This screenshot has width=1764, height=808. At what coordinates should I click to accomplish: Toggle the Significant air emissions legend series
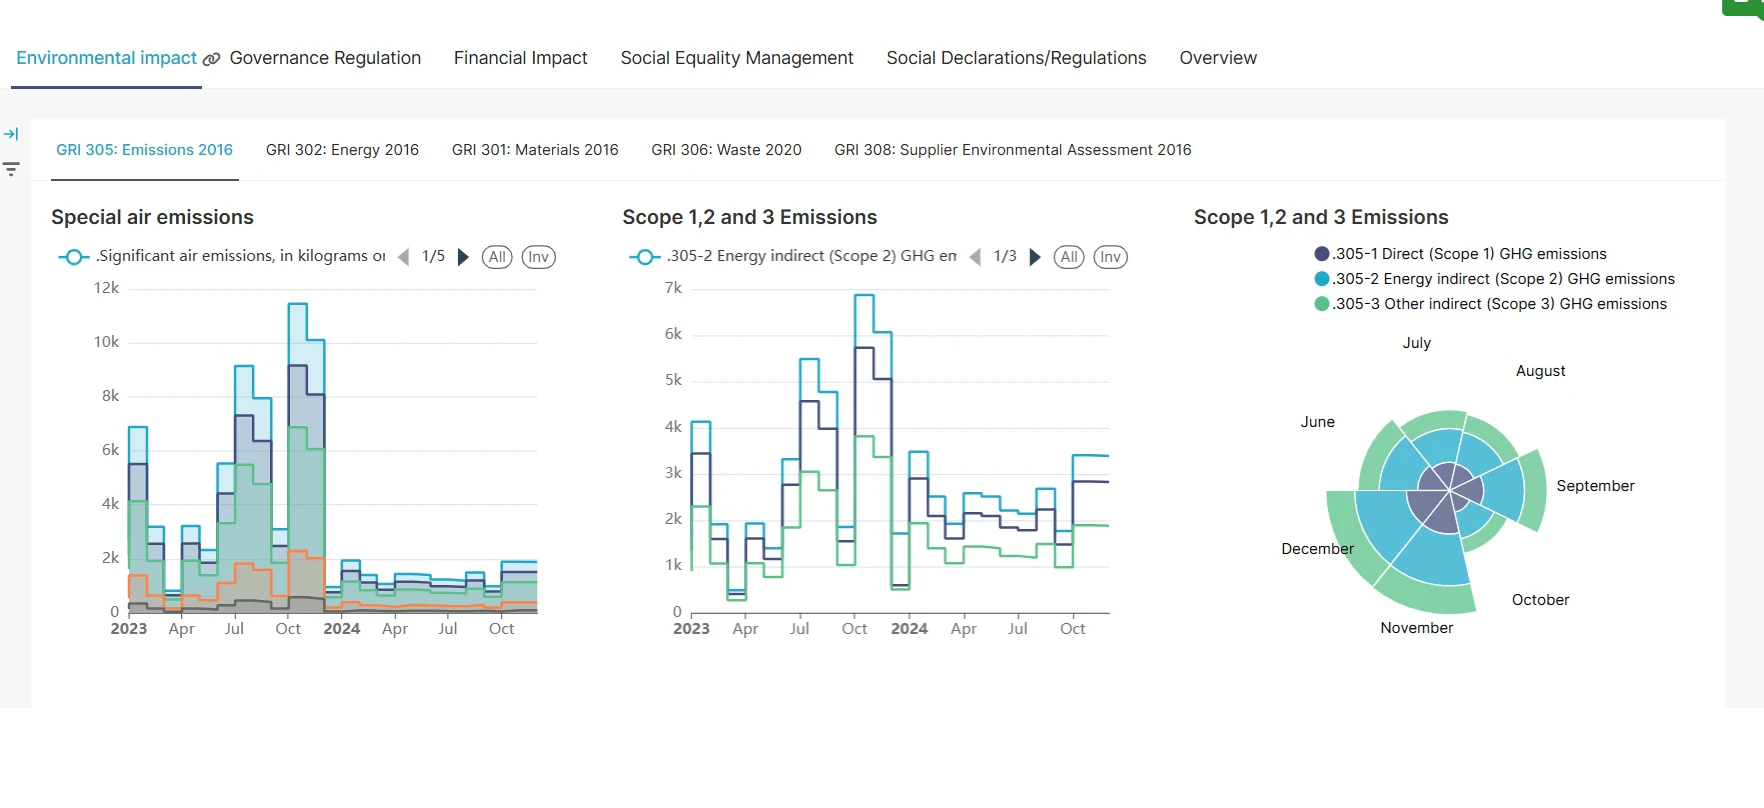[240, 257]
